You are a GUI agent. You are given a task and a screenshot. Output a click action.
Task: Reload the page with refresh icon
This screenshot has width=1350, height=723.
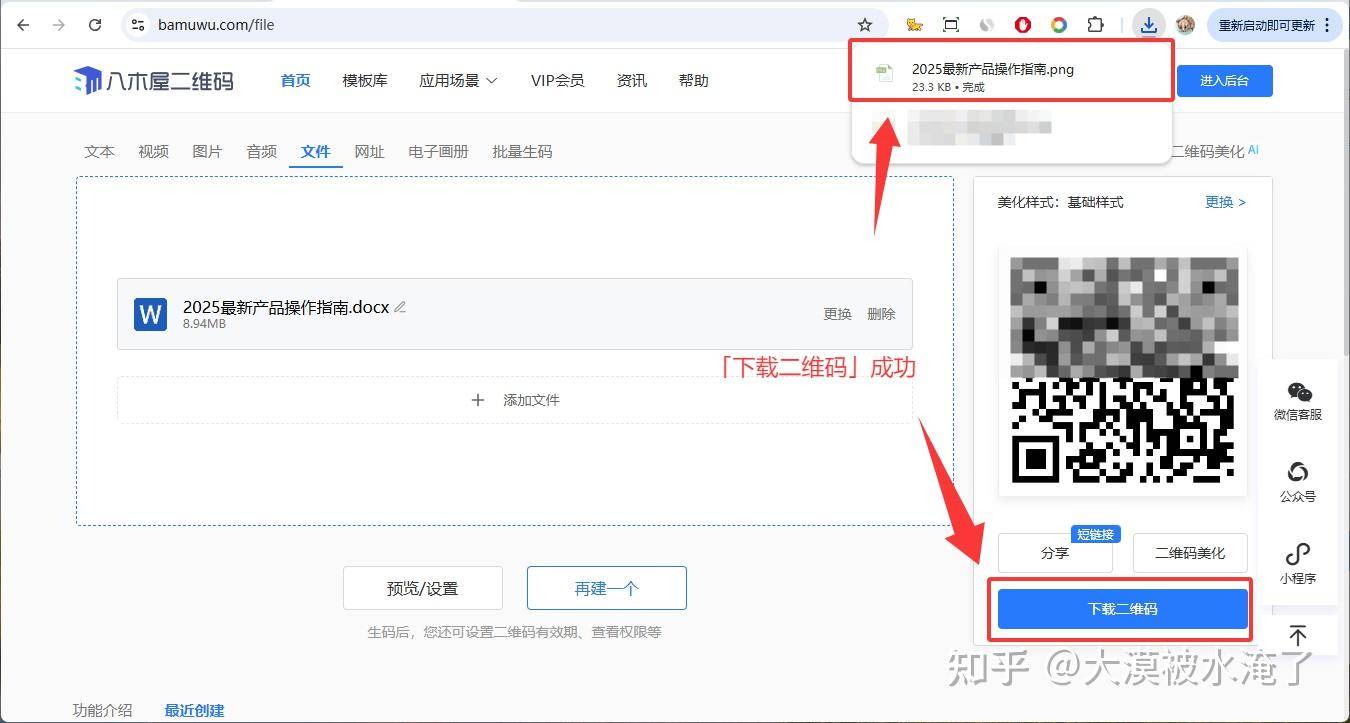[95, 25]
